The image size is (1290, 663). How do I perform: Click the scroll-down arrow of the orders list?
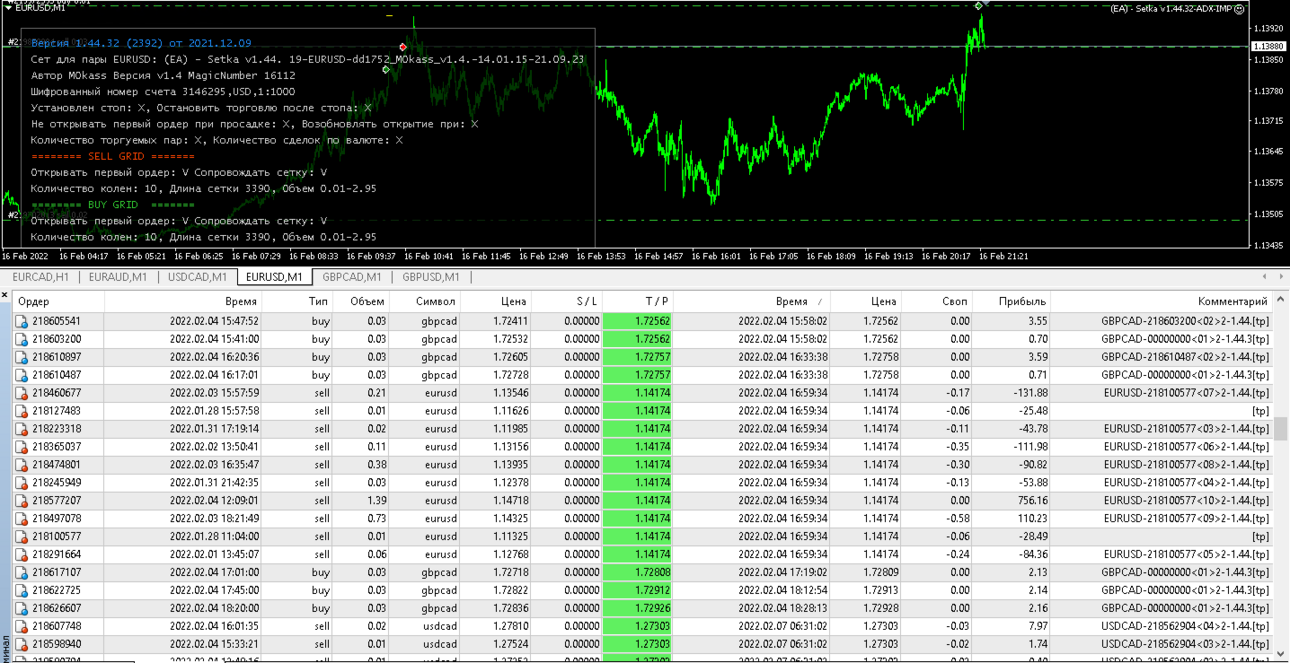pyautogui.click(x=1281, y=655)
